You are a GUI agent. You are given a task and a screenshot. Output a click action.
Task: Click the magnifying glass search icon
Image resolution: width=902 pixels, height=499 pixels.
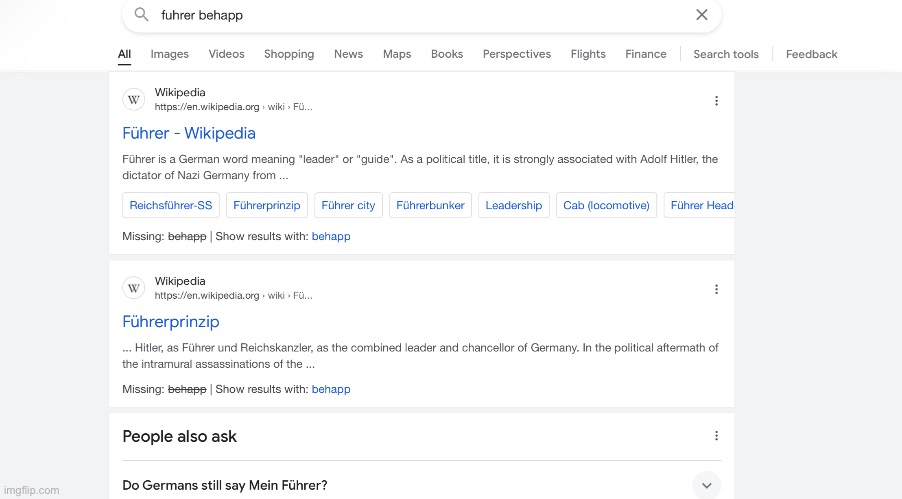[x=142, y=15]
